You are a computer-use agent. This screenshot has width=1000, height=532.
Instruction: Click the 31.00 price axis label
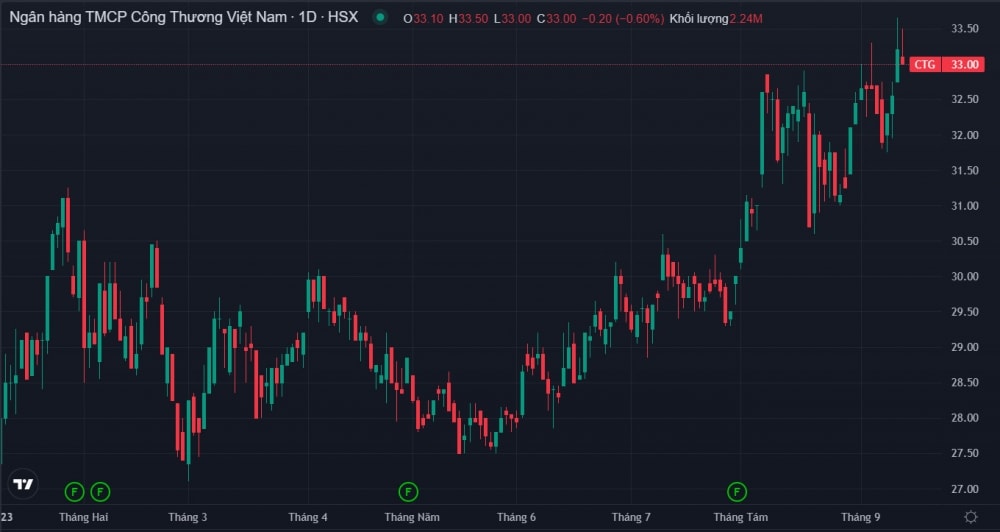pyautogui.click(x=964, y=206)
